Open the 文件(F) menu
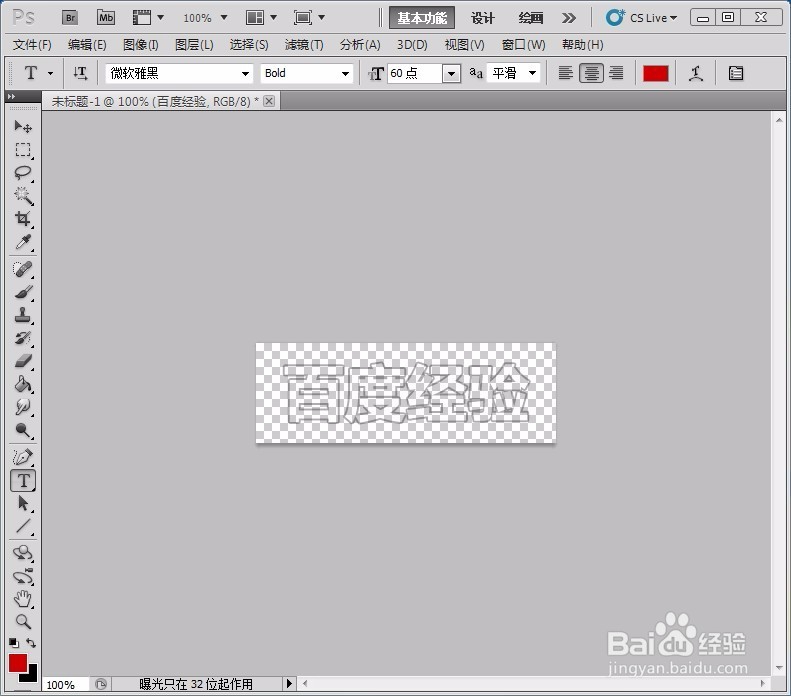Screen dimensions: 791x696 (x=32, y=45)
